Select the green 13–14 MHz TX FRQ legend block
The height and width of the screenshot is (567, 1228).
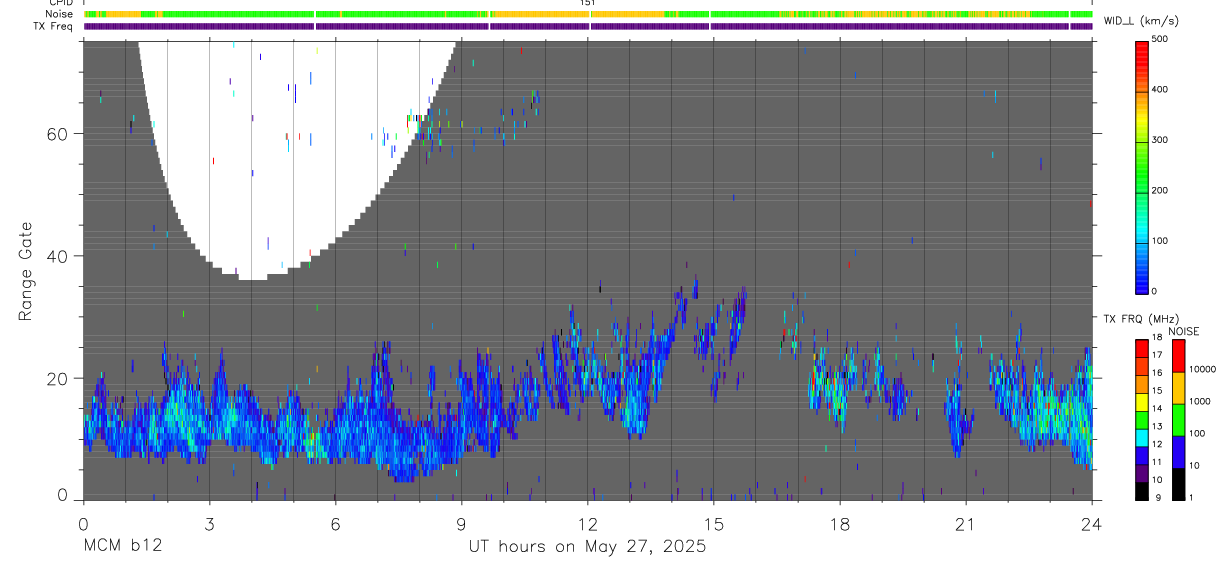pyautogui.click(x=1141, y=420)
